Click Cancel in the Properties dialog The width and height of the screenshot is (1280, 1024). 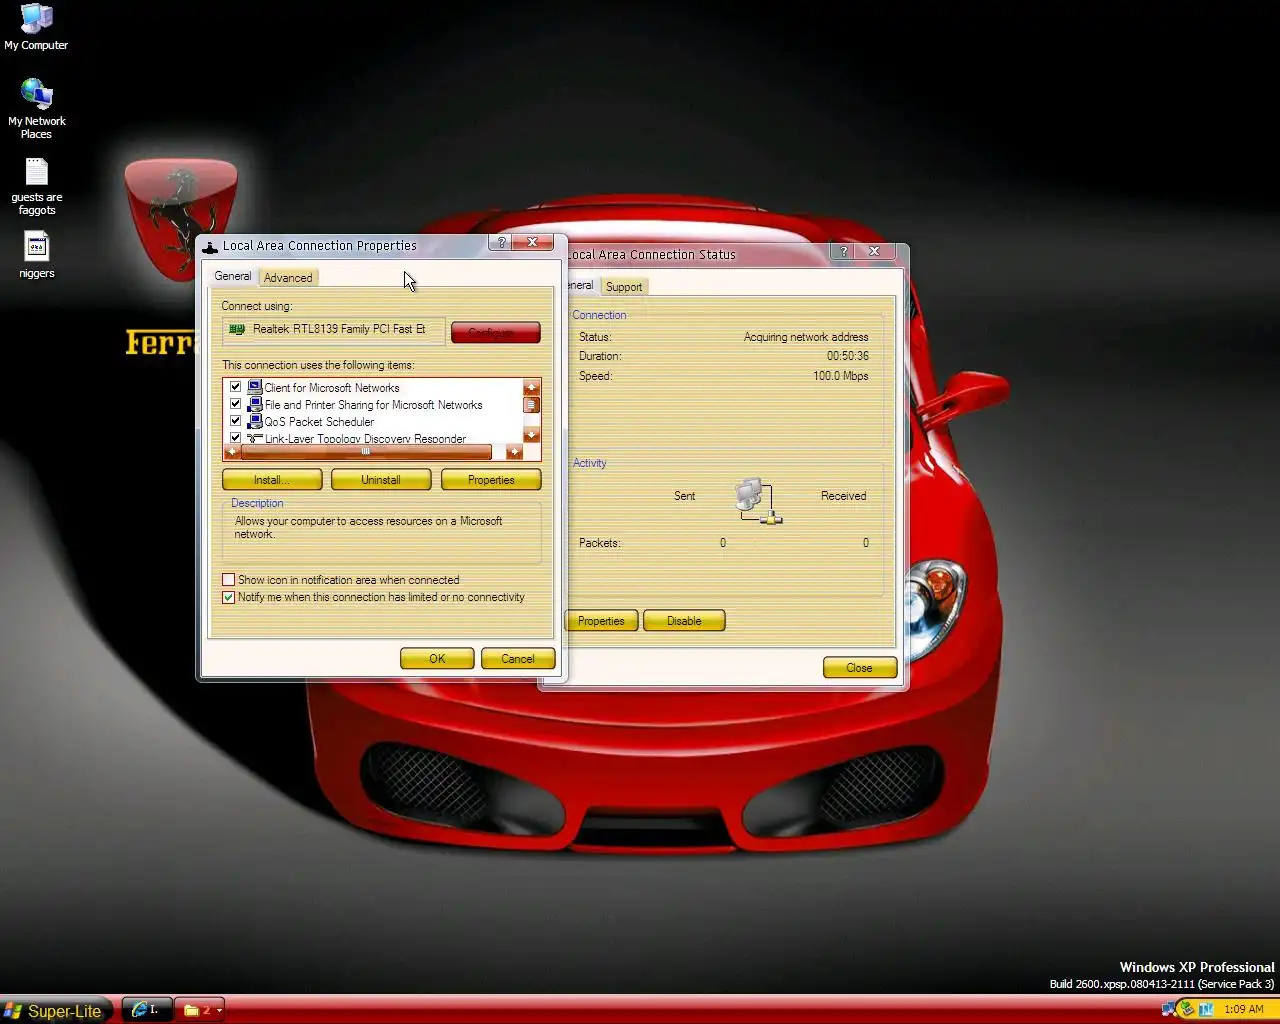pyautogui.click(x=518, y=658)
